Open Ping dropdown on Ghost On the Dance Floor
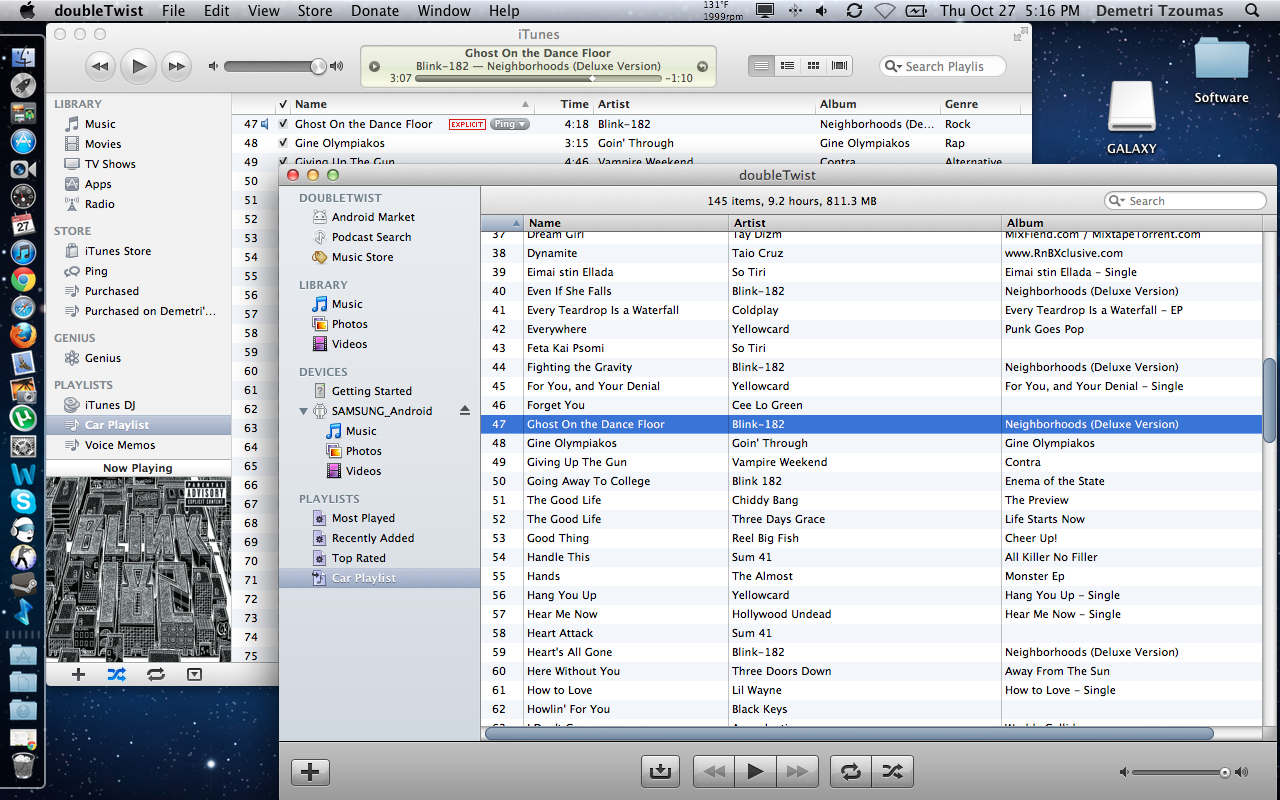 [510, 124]
